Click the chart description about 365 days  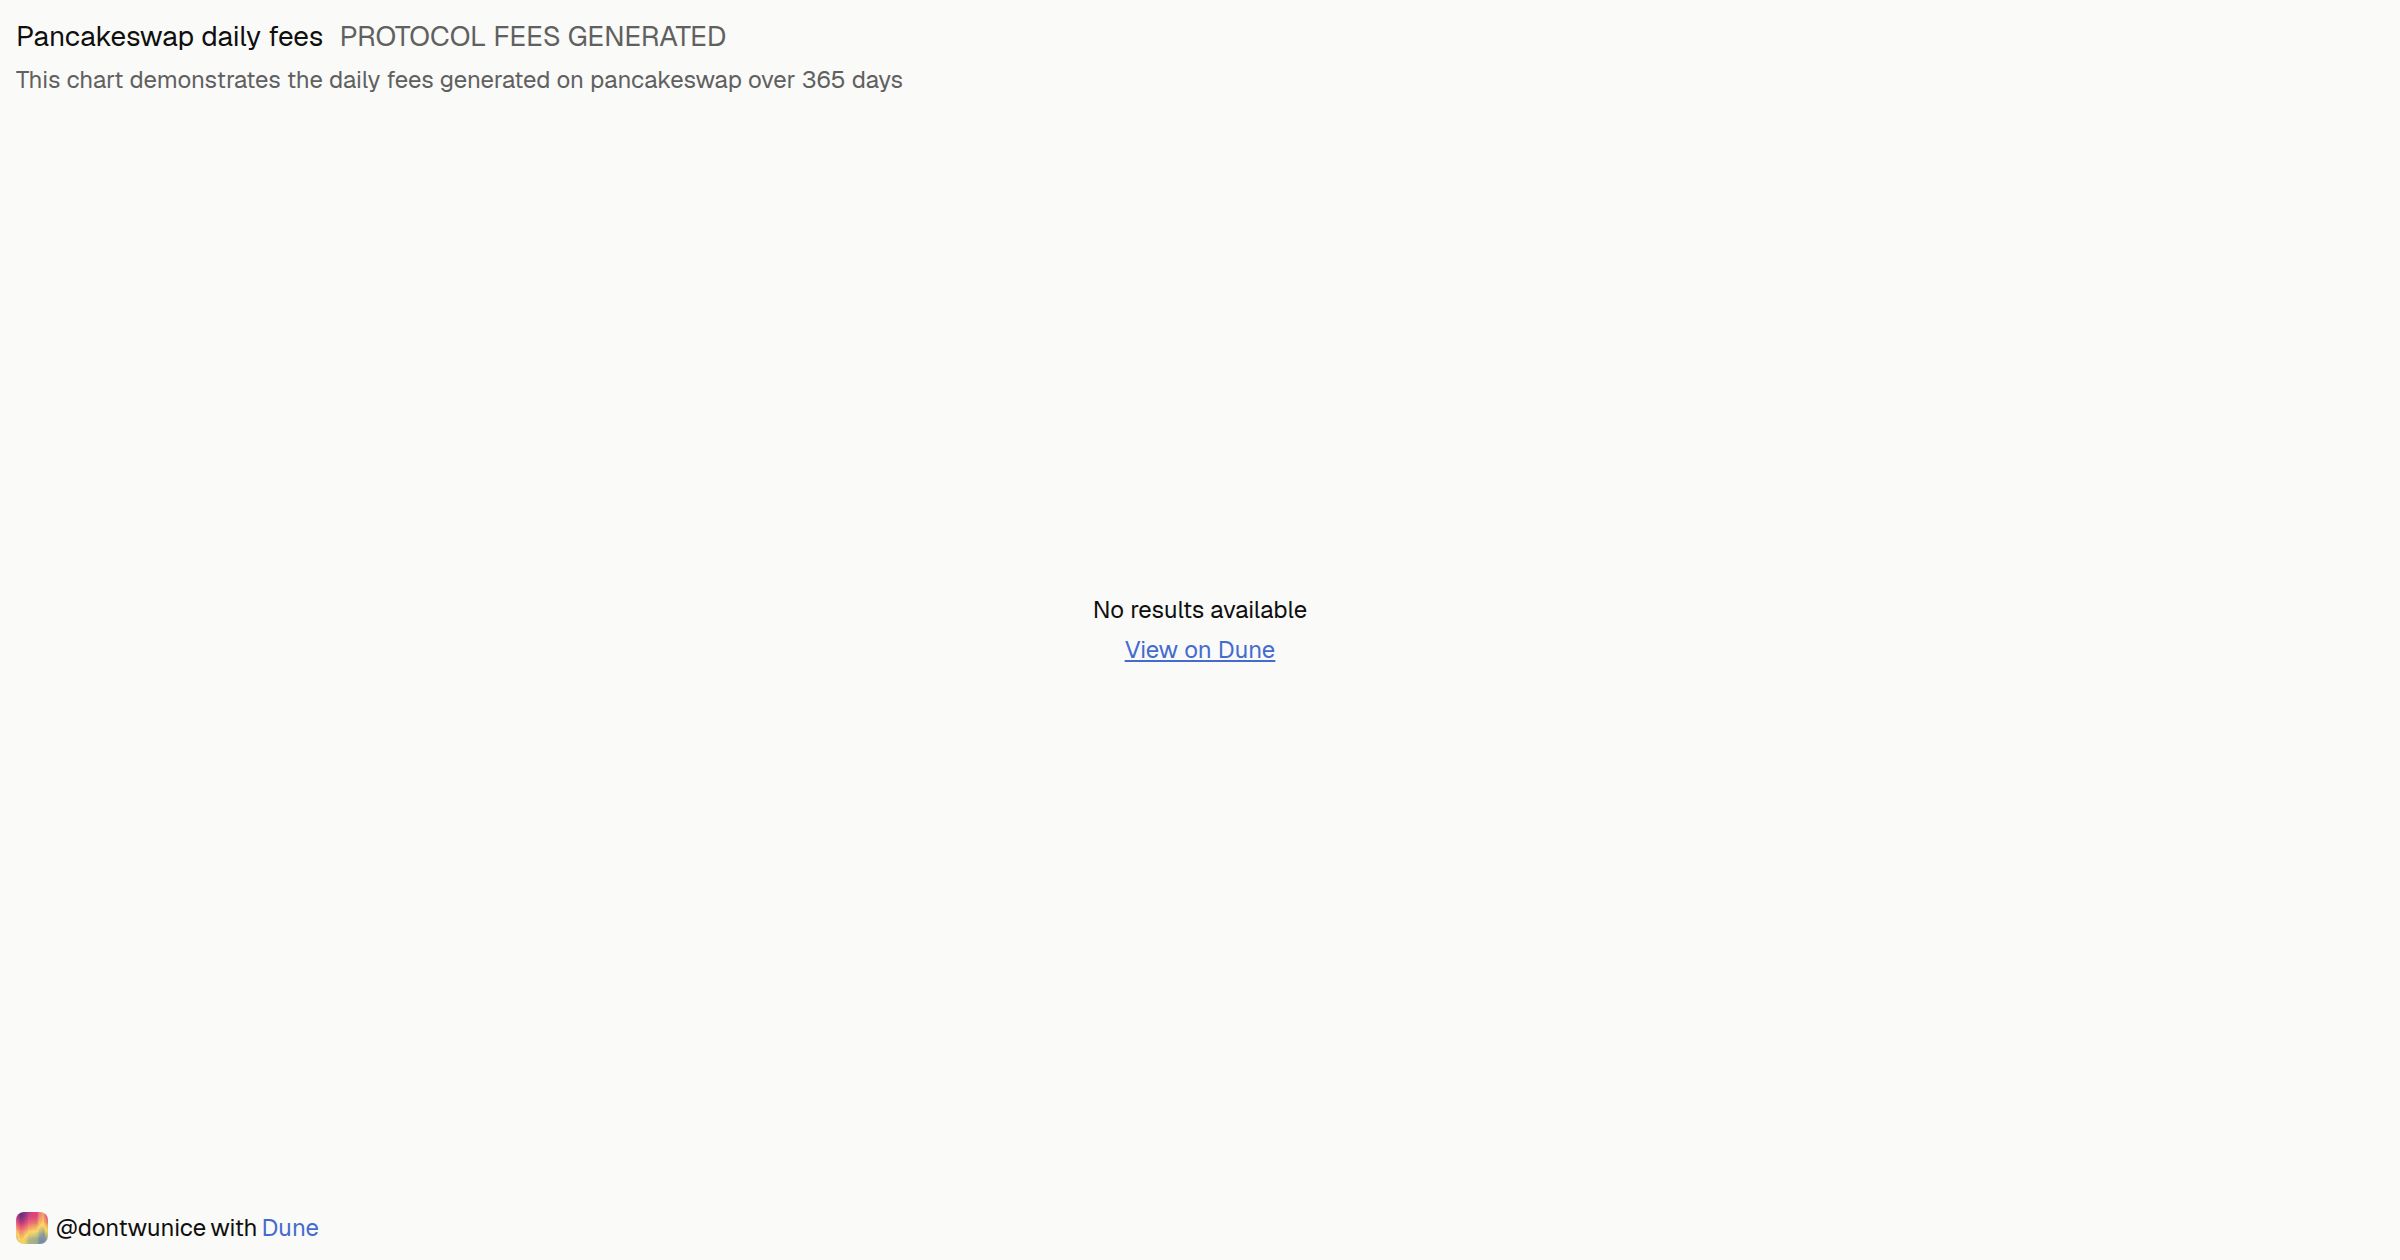coord(459,80)
